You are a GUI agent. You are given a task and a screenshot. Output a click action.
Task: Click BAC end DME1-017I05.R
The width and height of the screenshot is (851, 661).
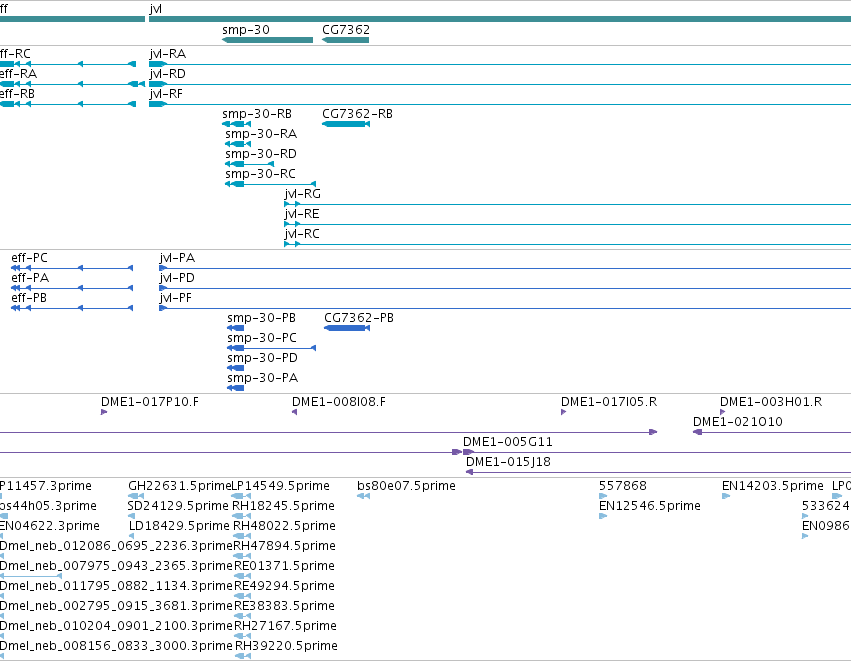click(563, 412)
